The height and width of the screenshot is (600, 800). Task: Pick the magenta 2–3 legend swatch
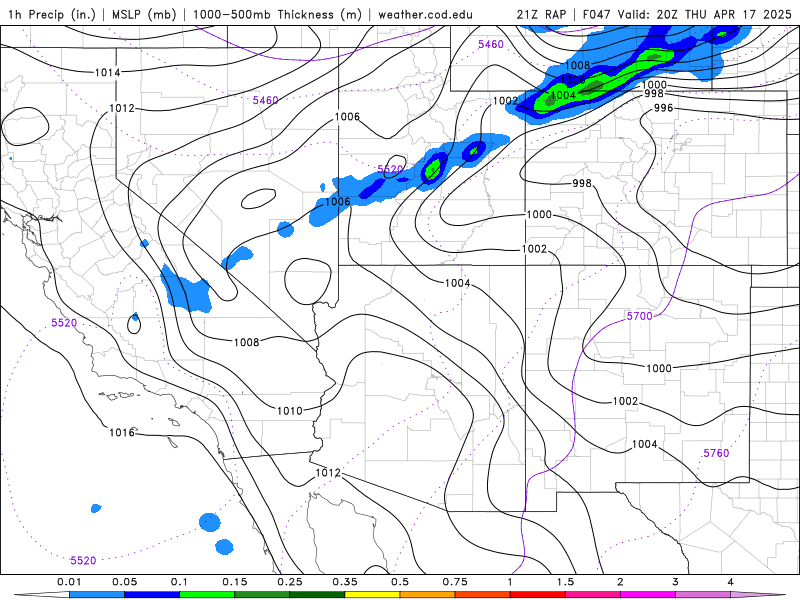click(x=648, y=595)
